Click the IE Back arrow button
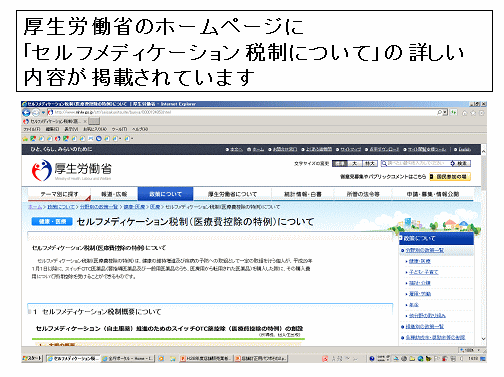This screenshot has width=504, height=377. tap(26, 113)
